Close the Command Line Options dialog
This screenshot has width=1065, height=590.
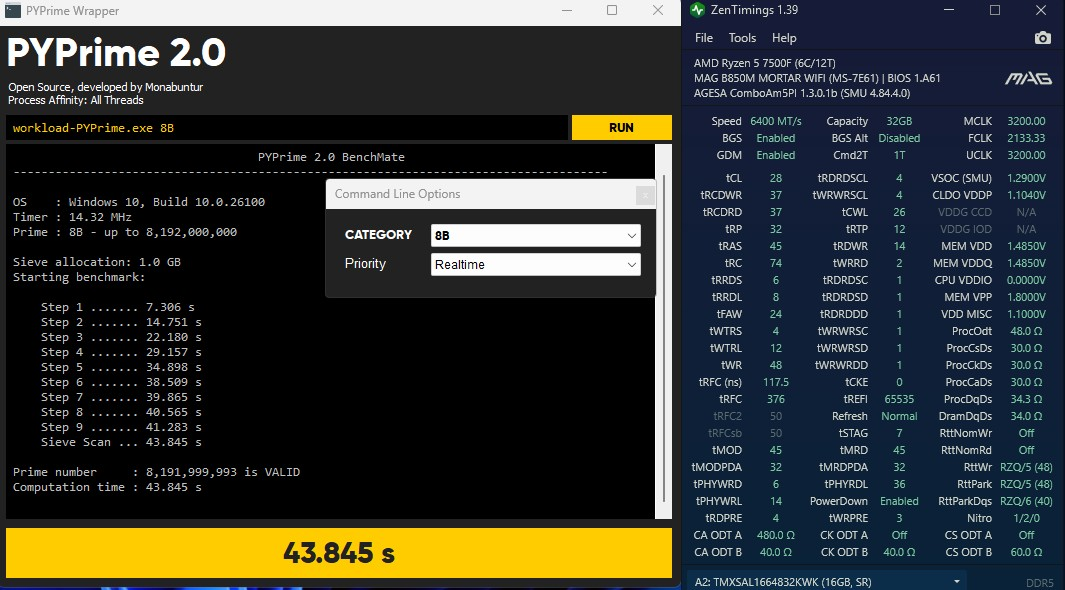pyautogui.click(x=645, y=196)
